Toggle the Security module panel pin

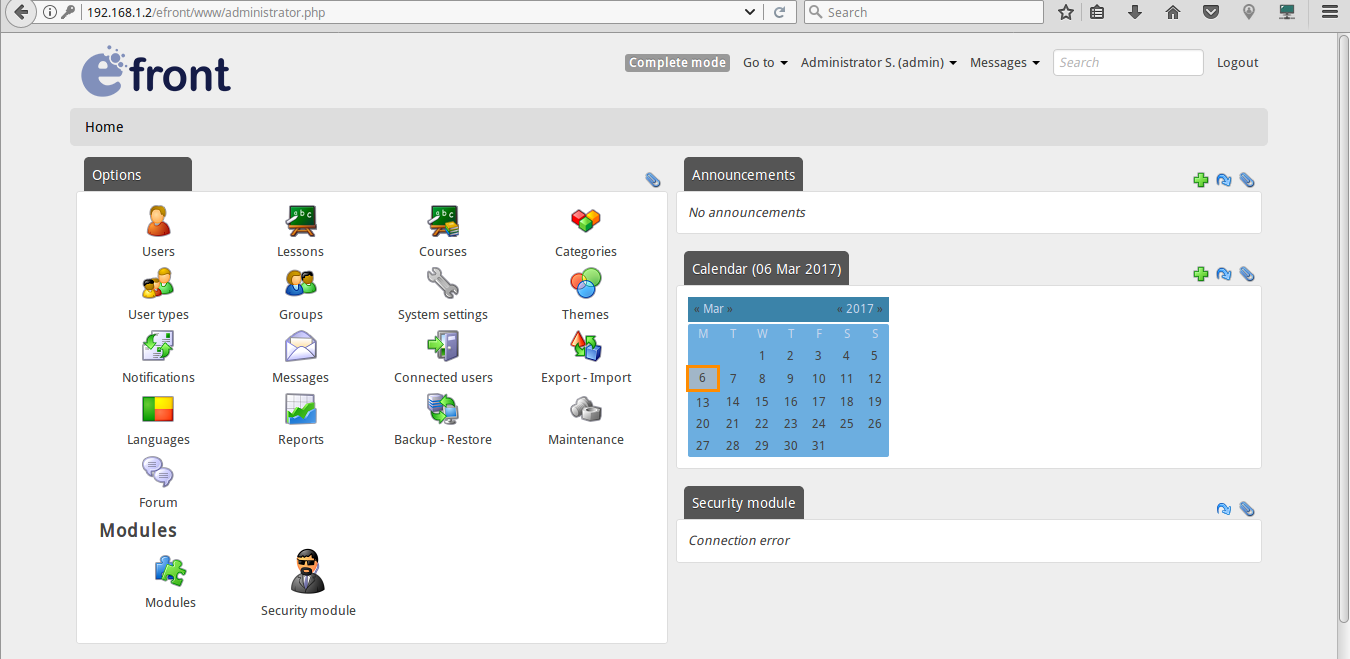tap(1247, 509)
